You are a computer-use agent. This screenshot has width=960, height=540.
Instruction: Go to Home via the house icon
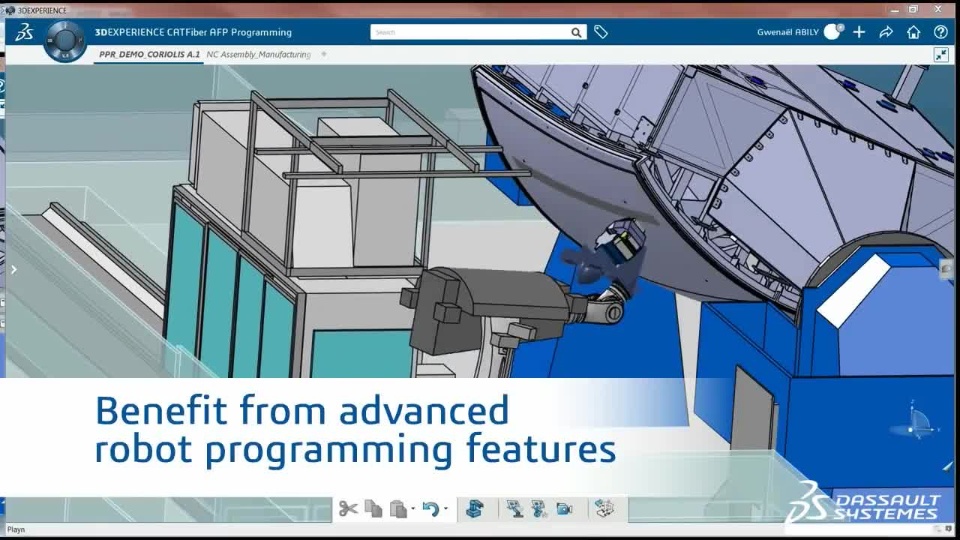click(913, 32)
